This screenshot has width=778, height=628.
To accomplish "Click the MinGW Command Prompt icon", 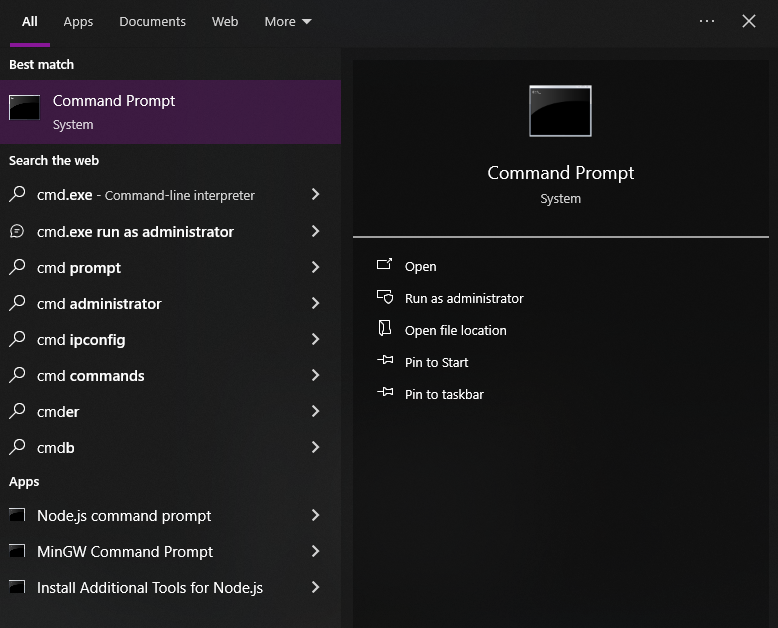I will coord(17,551).
